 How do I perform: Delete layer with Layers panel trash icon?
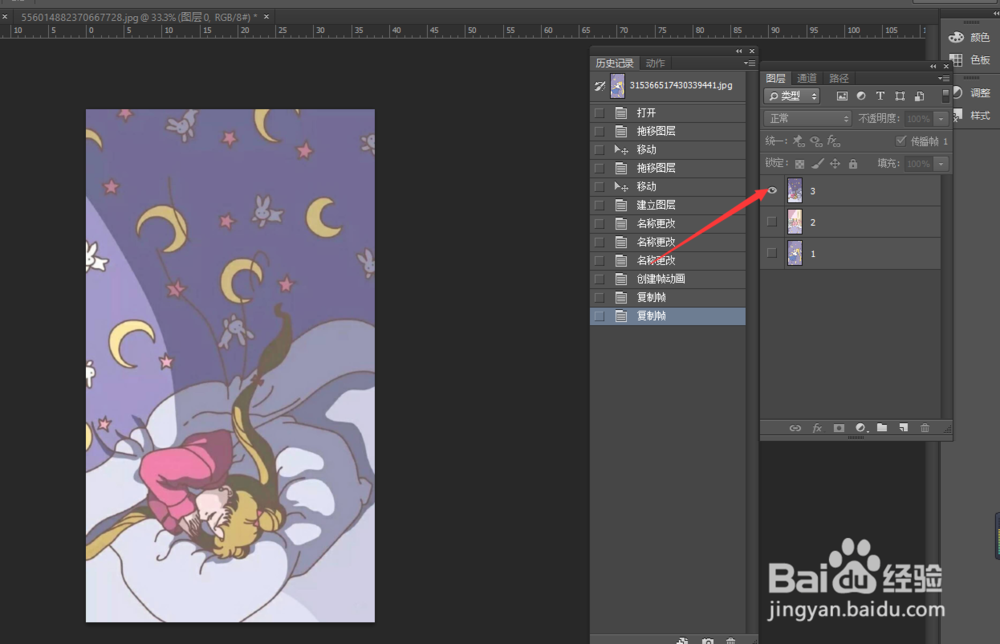[x=925, y=428]
